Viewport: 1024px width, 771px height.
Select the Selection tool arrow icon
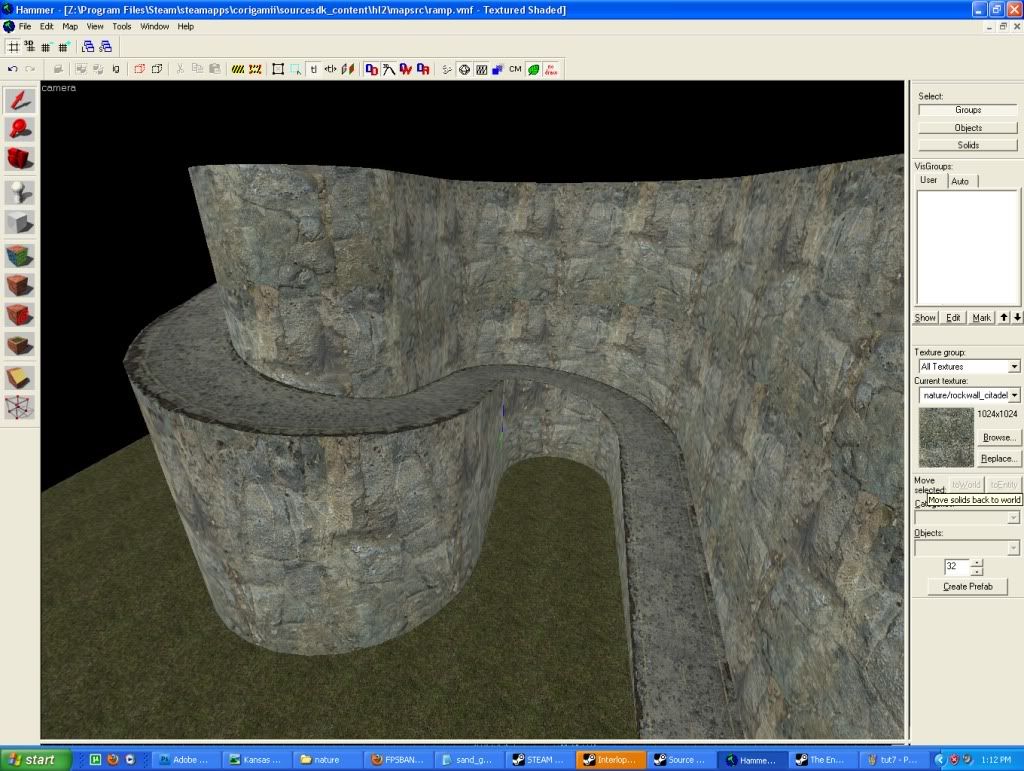pos(19,100)
